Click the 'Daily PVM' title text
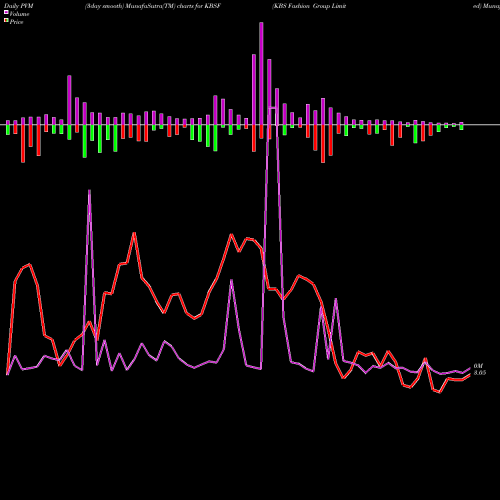500x500 pixels. coord(18,6)
